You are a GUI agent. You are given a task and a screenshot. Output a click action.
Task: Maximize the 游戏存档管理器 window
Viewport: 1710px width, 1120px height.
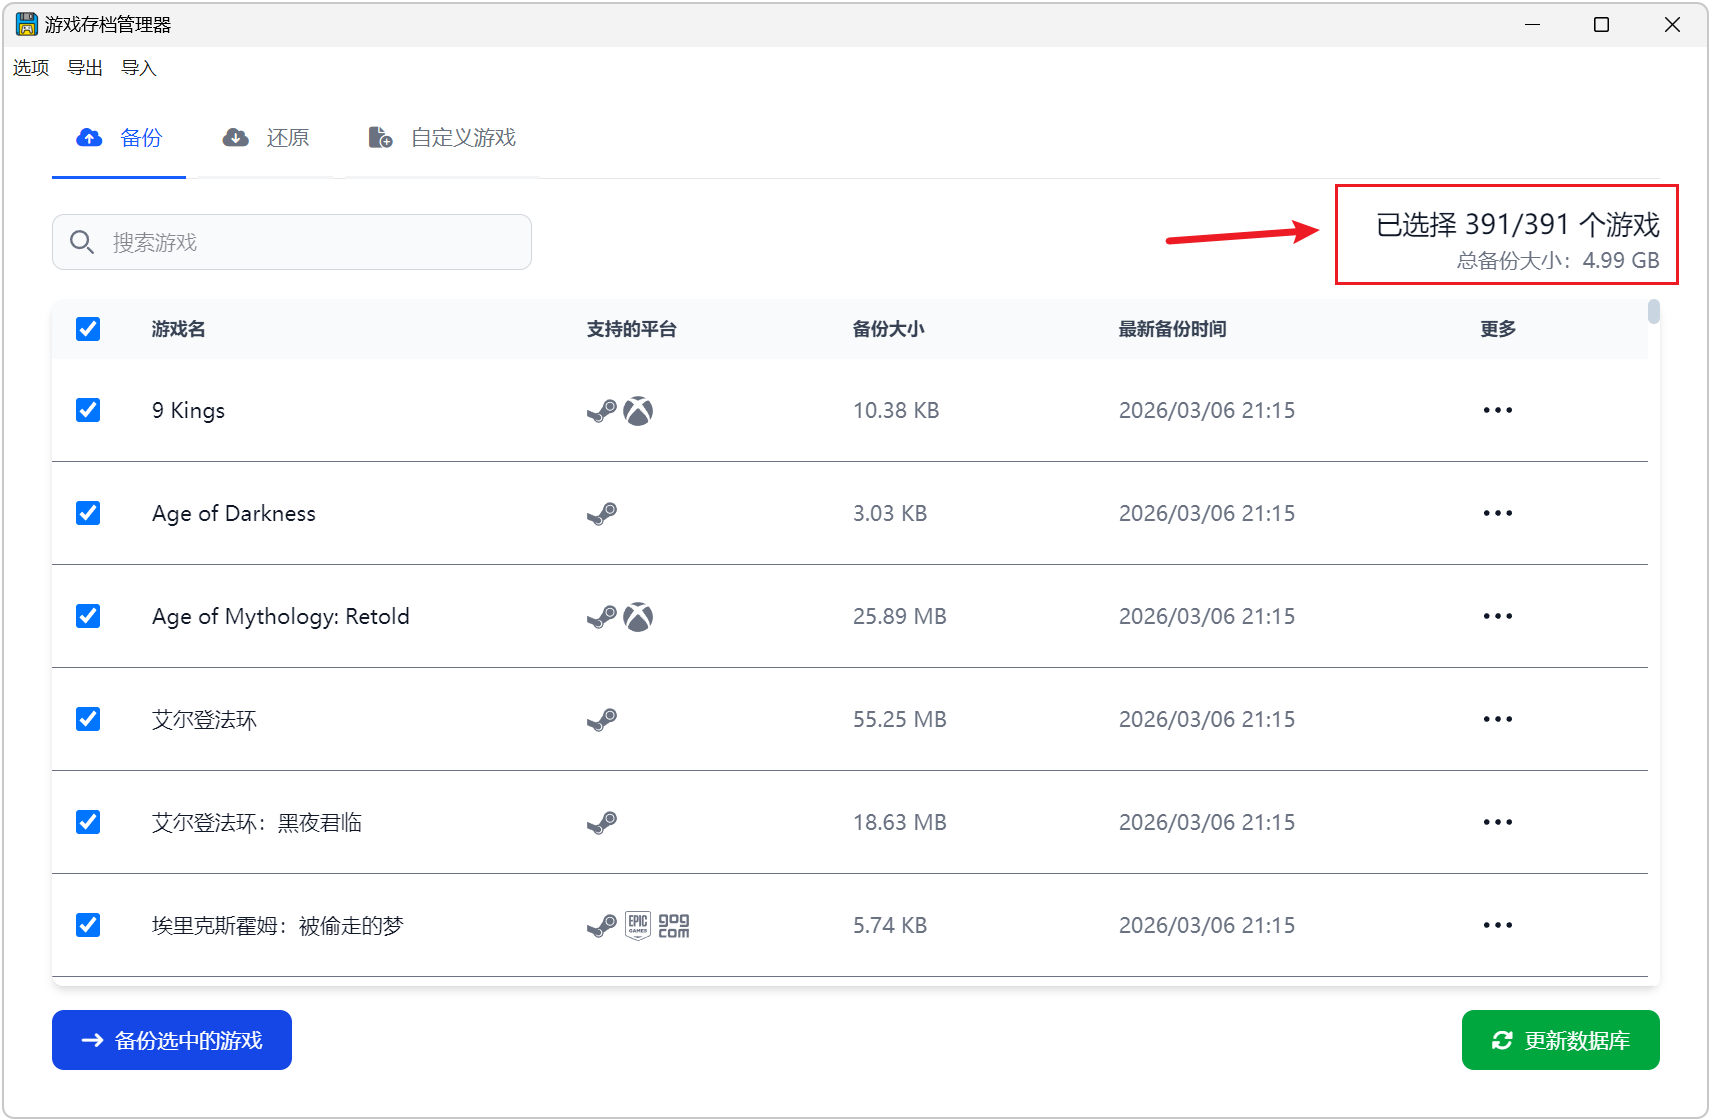(x=1602, y=24)
